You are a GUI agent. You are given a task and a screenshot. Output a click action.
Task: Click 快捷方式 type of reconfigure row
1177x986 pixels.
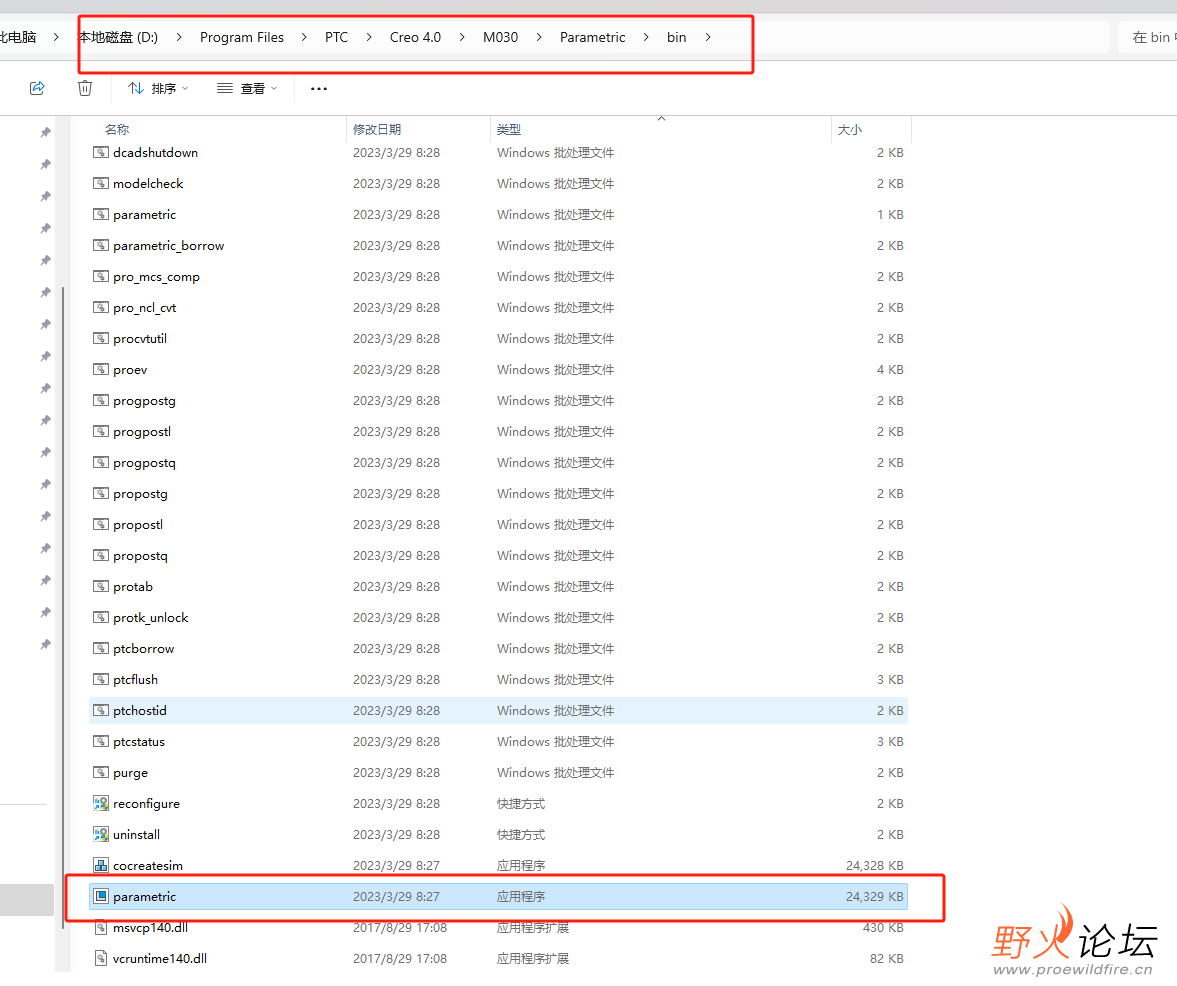click(x=521, y=804)
